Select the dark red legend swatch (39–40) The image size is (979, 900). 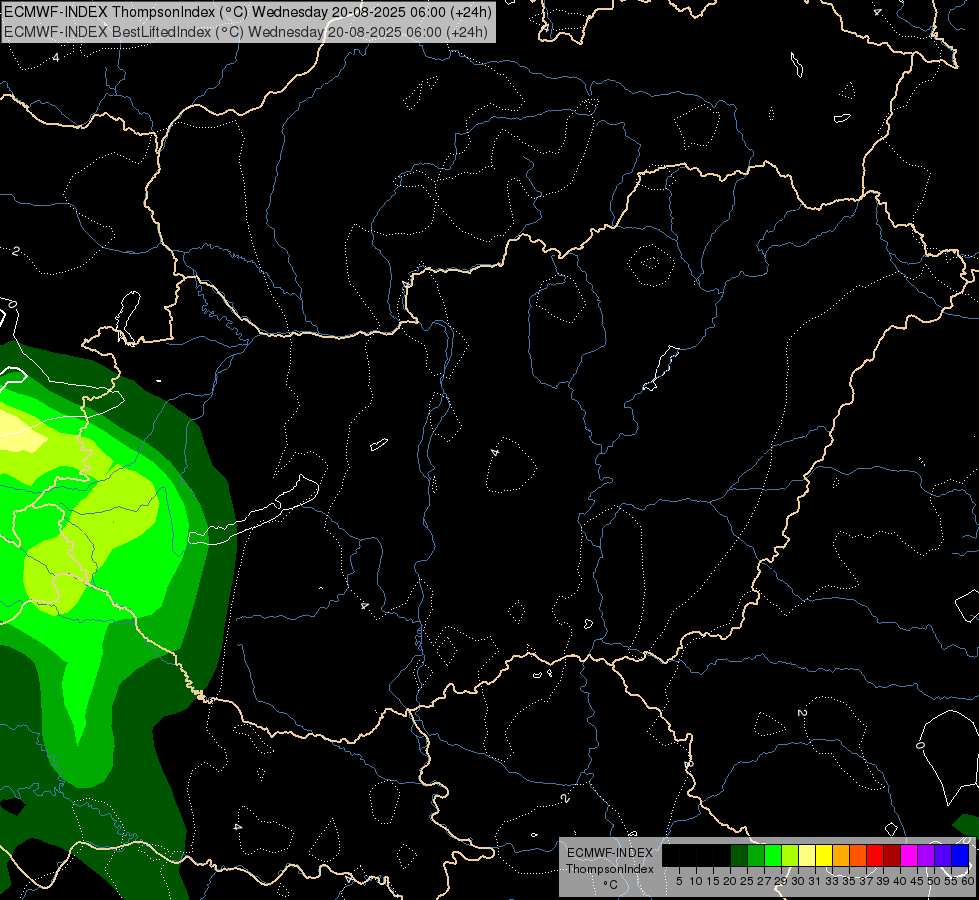(x=892, y=855)
